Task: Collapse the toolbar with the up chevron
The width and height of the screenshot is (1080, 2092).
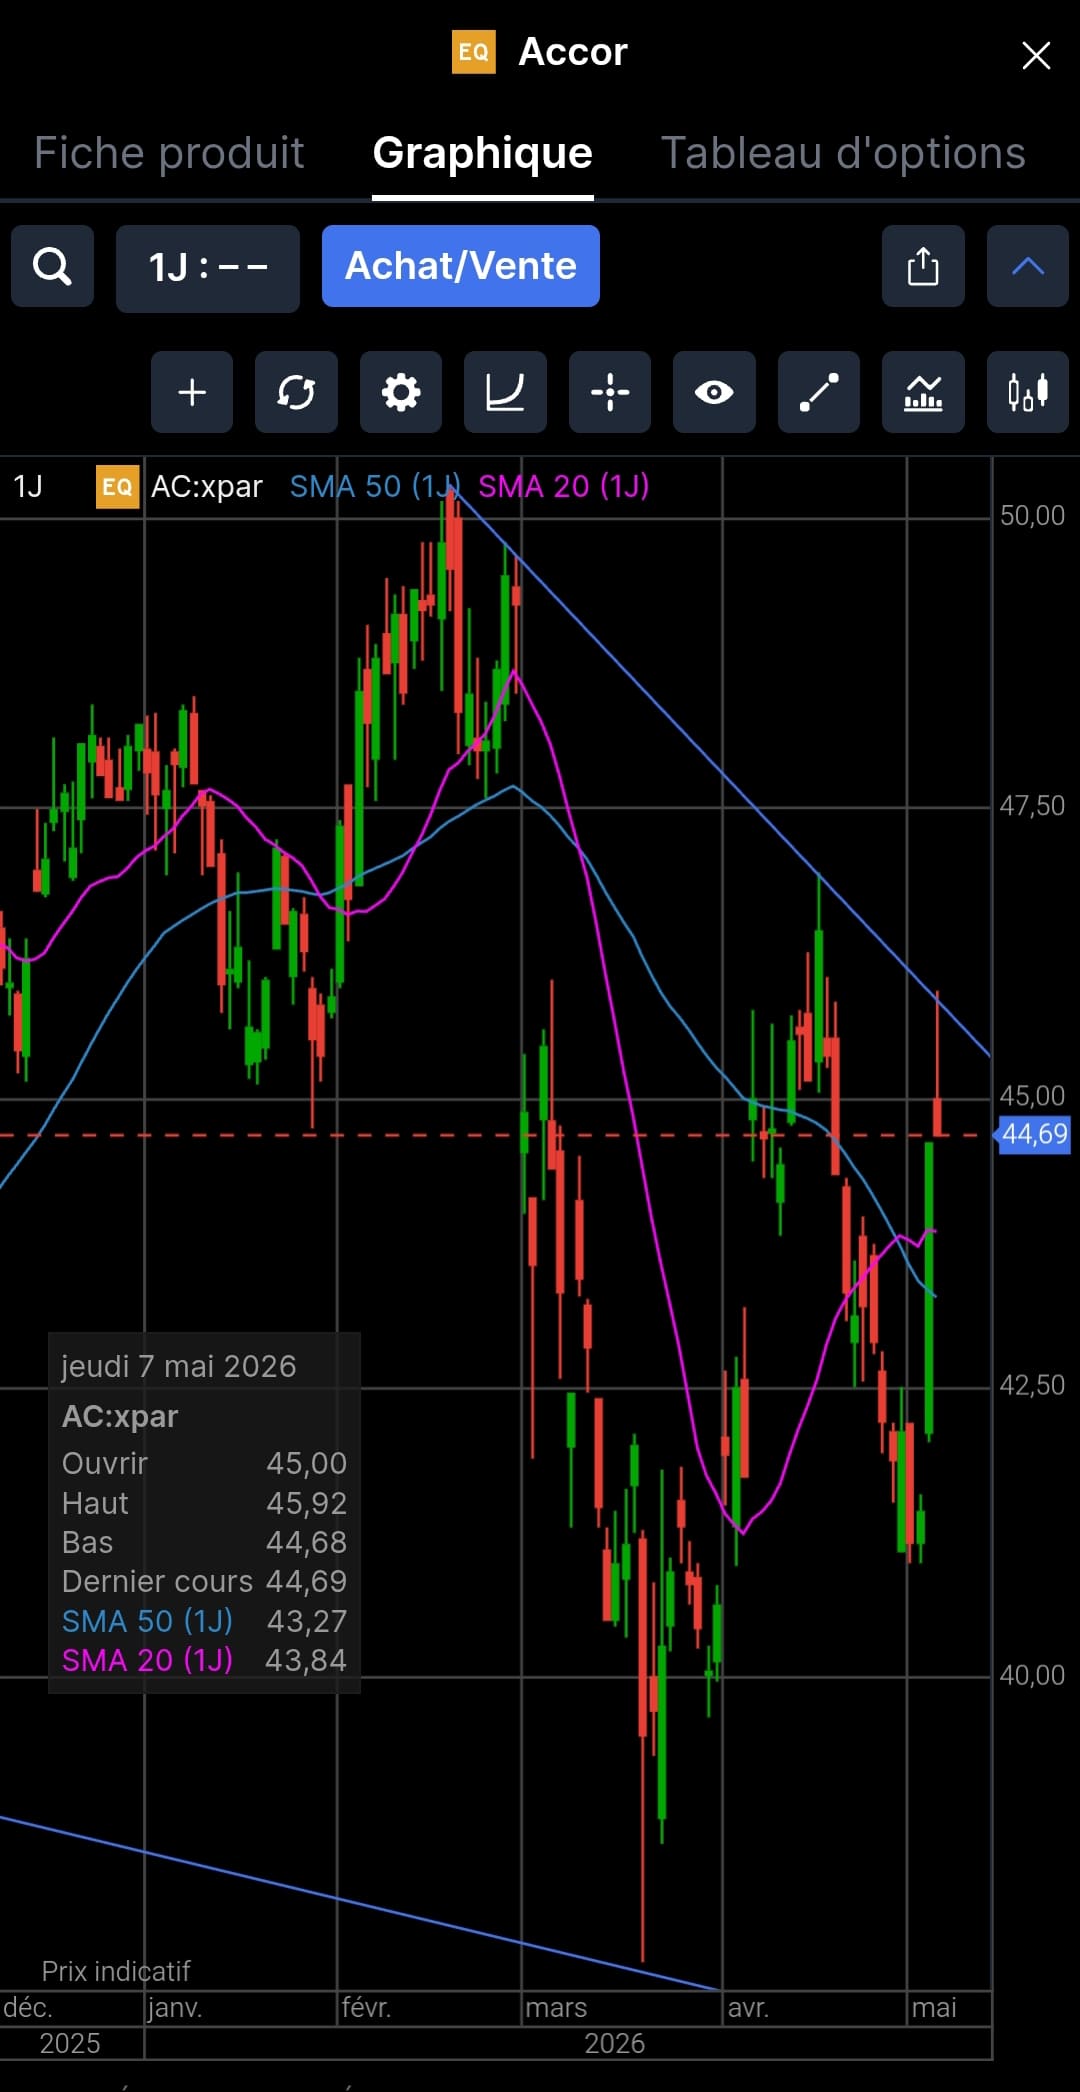Action: (x=1028, y=266)
